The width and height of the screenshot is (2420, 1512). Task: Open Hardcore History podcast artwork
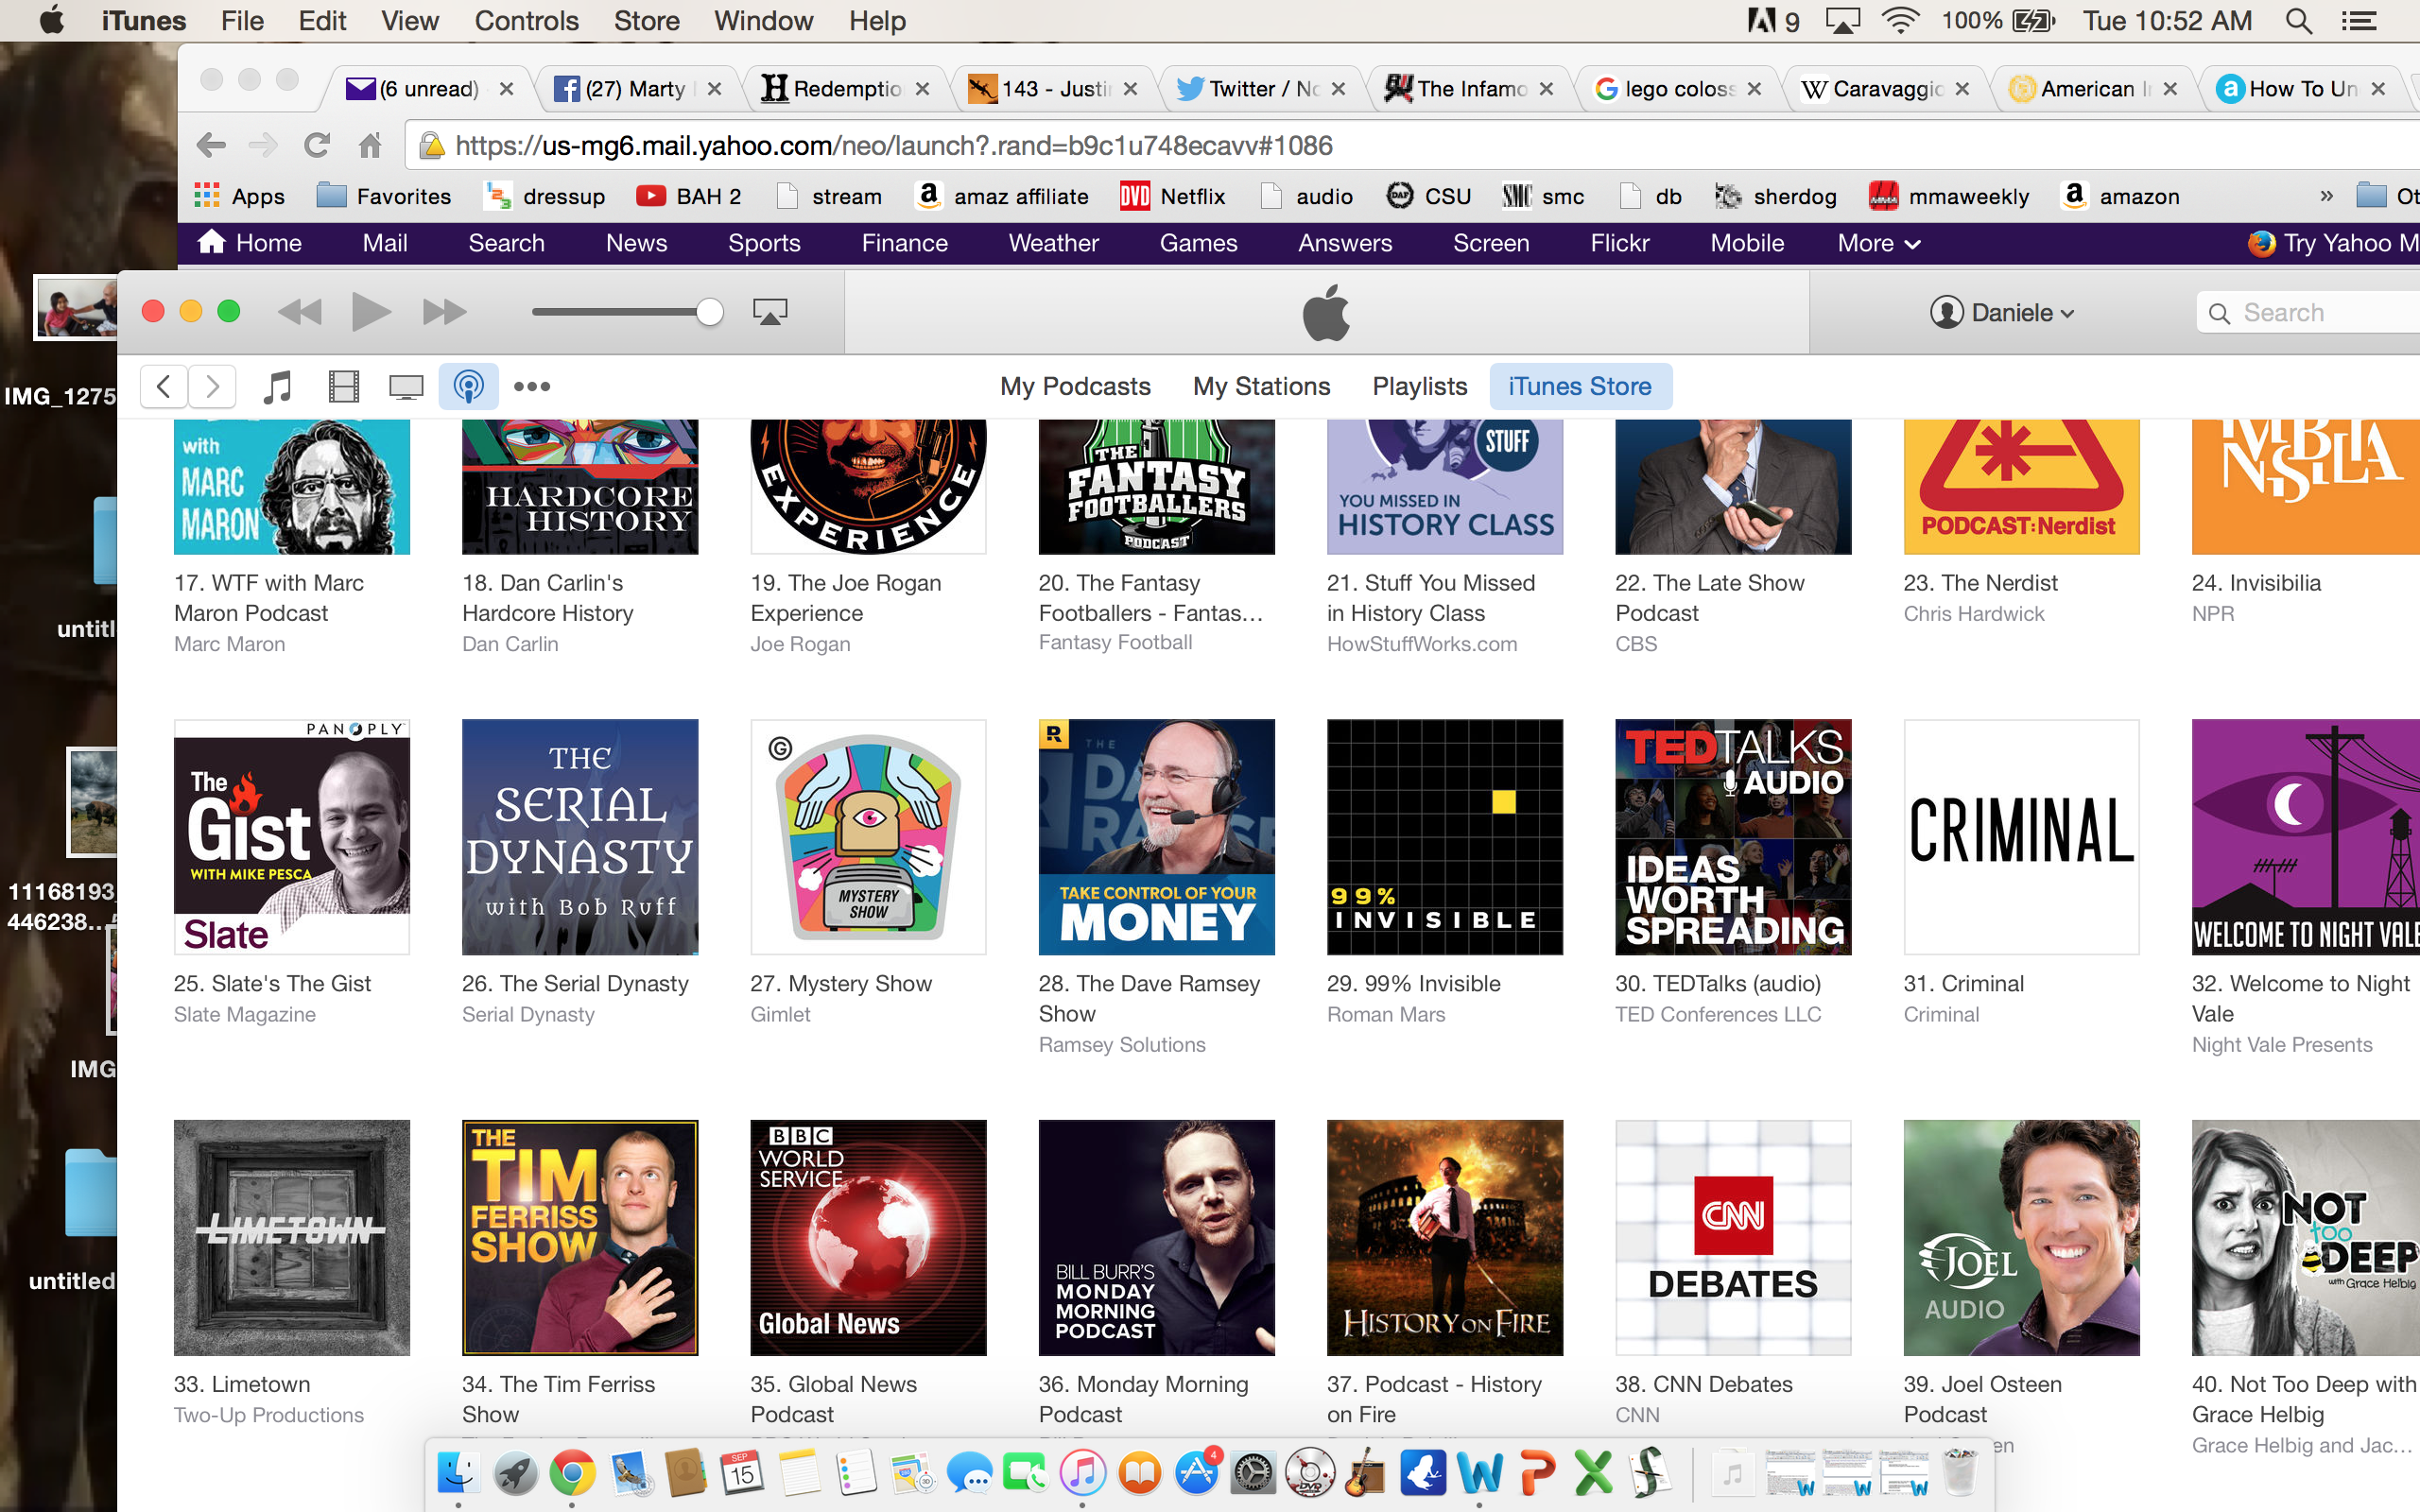[580, 487]
